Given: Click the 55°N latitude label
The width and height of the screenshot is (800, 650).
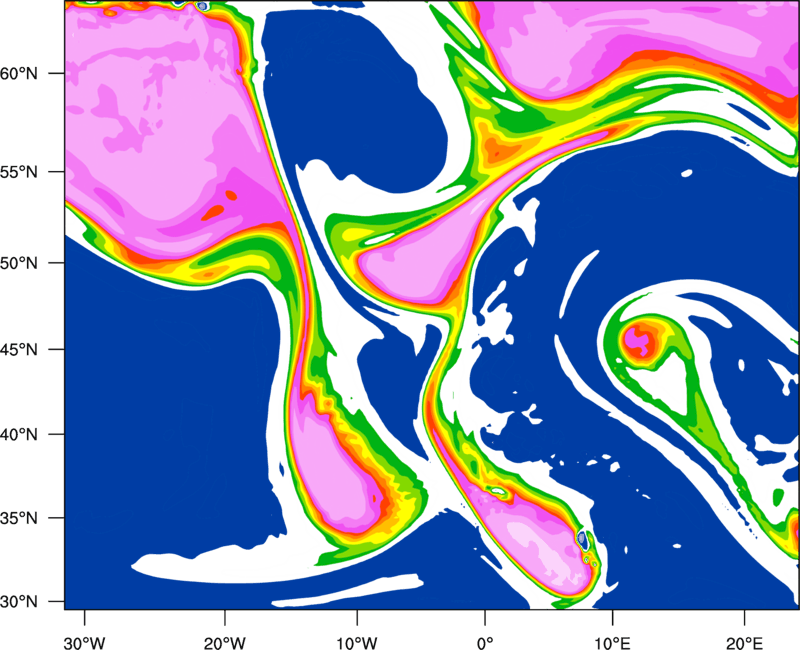Looking at the screenshot, I should (19, 172).
